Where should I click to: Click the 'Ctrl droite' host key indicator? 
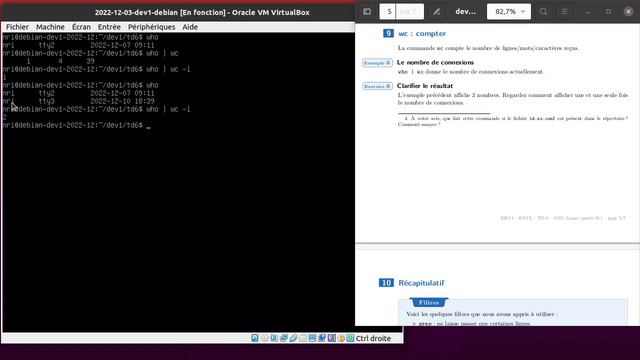tap(373, 338)
